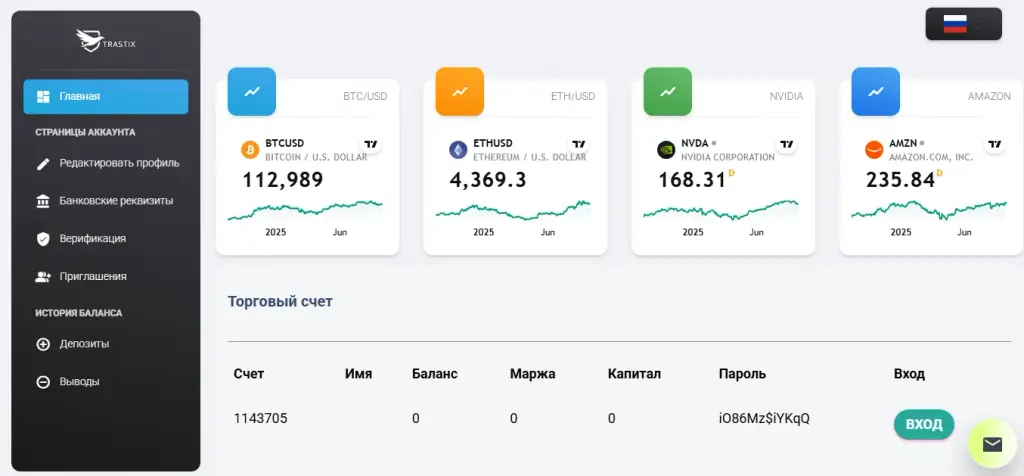Click the minus circle icon for Выводы

pos(43,382)
